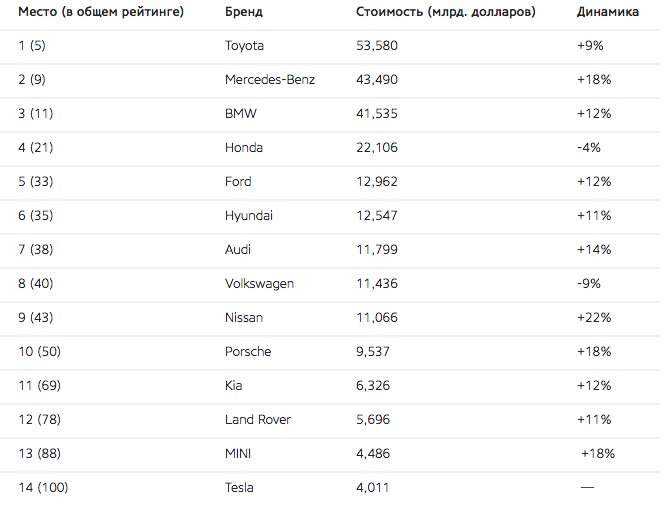The width and height of the screenshot is (666, 513).
Task: Select the Land Rover brand cell
Action: pyautogui.click(x=258, y=420)
